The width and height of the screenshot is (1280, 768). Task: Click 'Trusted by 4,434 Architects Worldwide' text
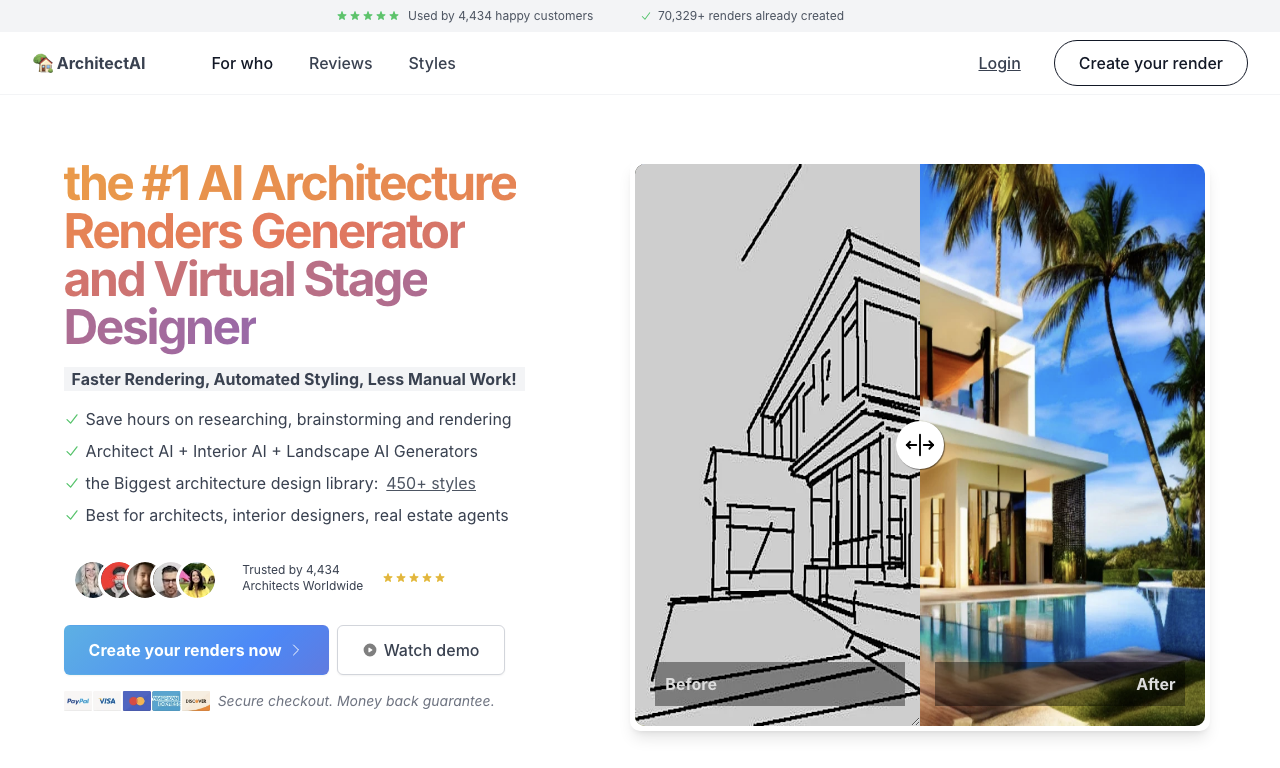point(302,578)
